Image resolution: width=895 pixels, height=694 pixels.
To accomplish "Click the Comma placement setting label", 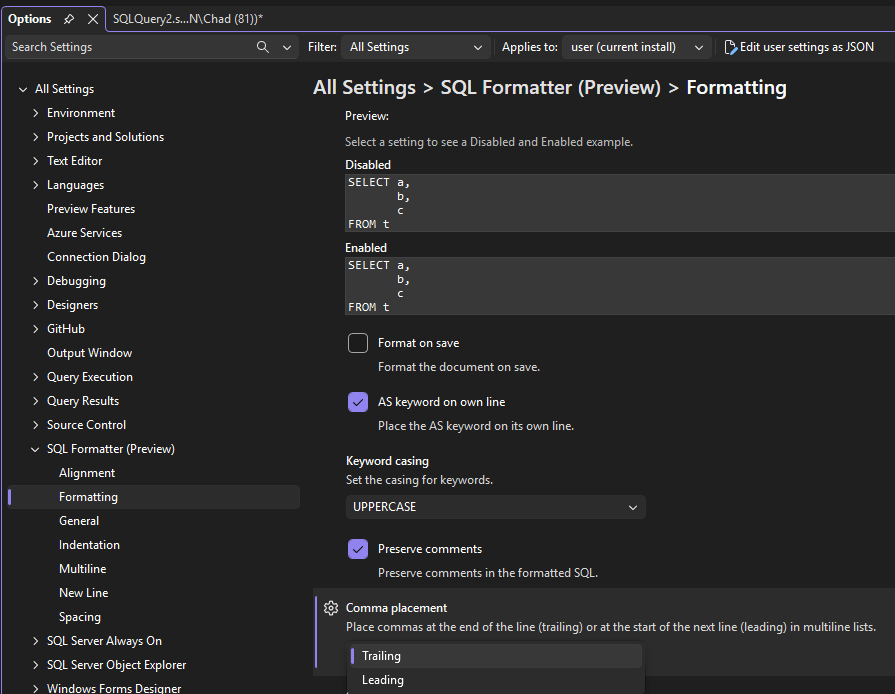I will coord(396,608).
